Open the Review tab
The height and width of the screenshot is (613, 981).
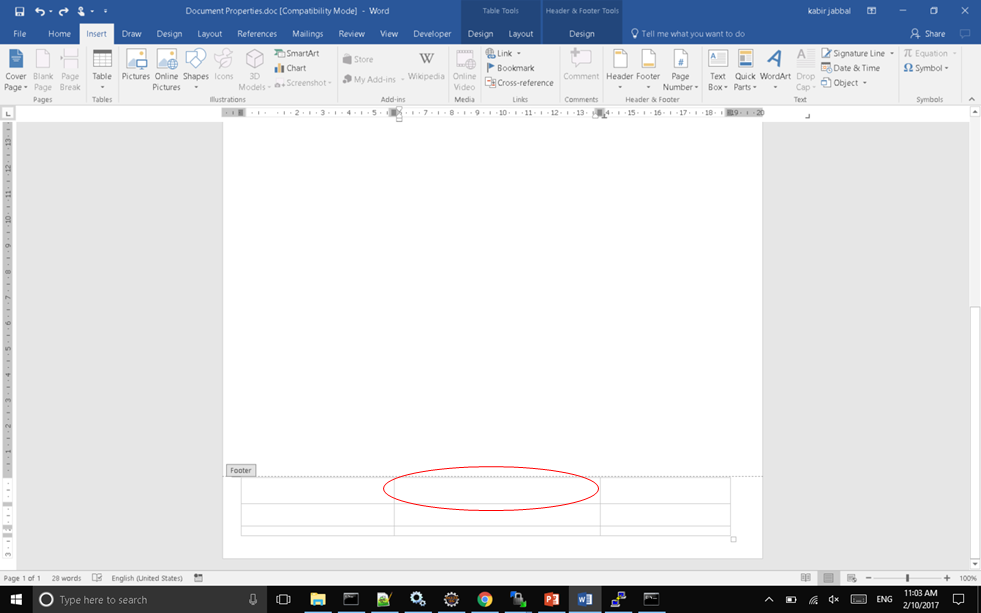click(x=352, y=34)
